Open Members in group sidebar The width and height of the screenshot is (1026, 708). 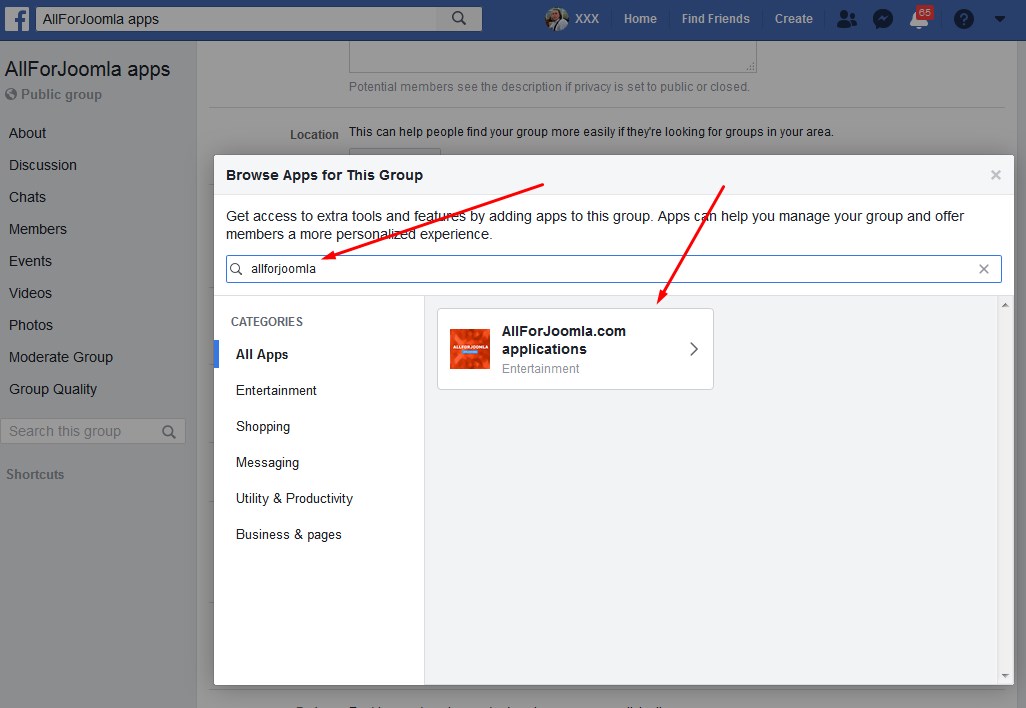point(38,229)
